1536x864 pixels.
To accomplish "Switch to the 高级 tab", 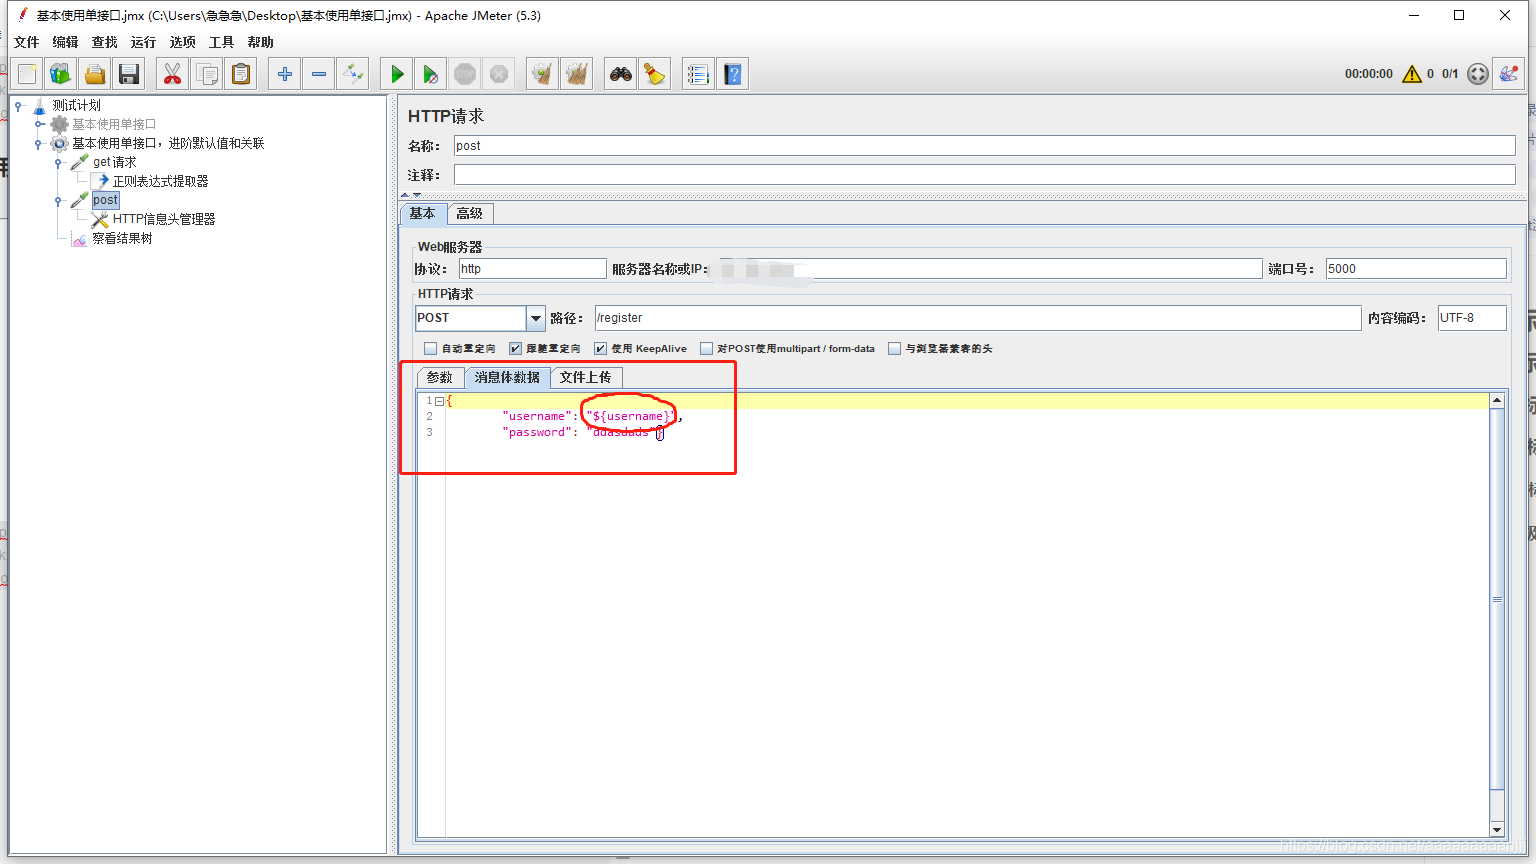I will pyautogui.click(x=470, y=213).
